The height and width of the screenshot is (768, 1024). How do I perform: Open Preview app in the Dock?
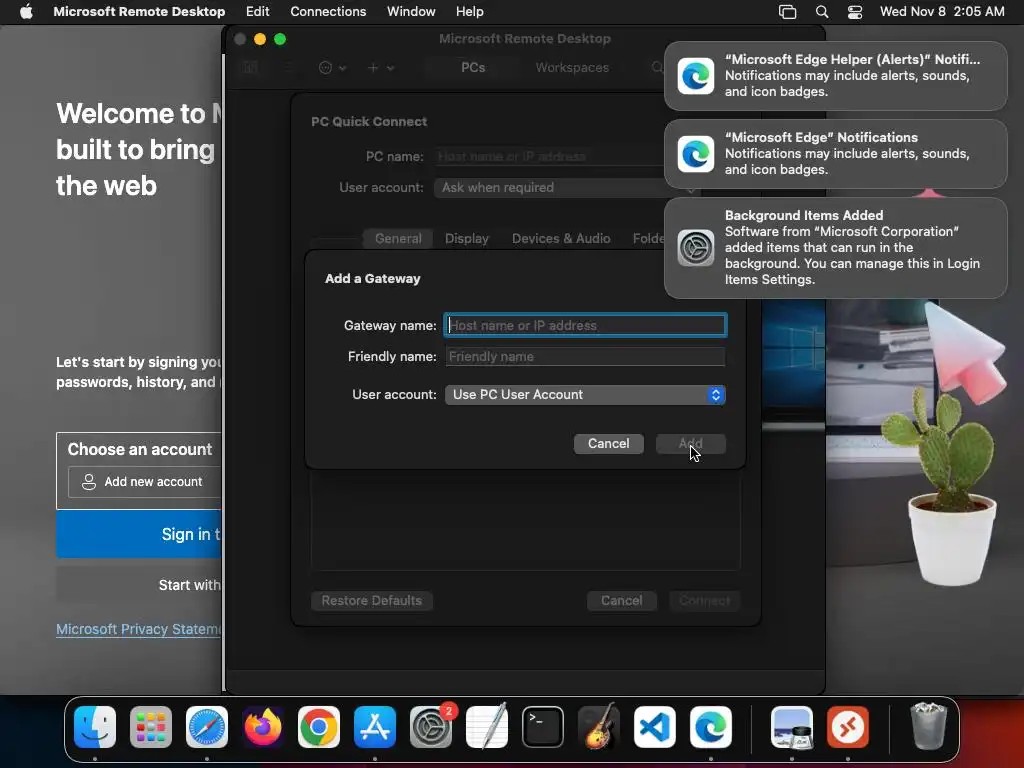click(792, 726)
